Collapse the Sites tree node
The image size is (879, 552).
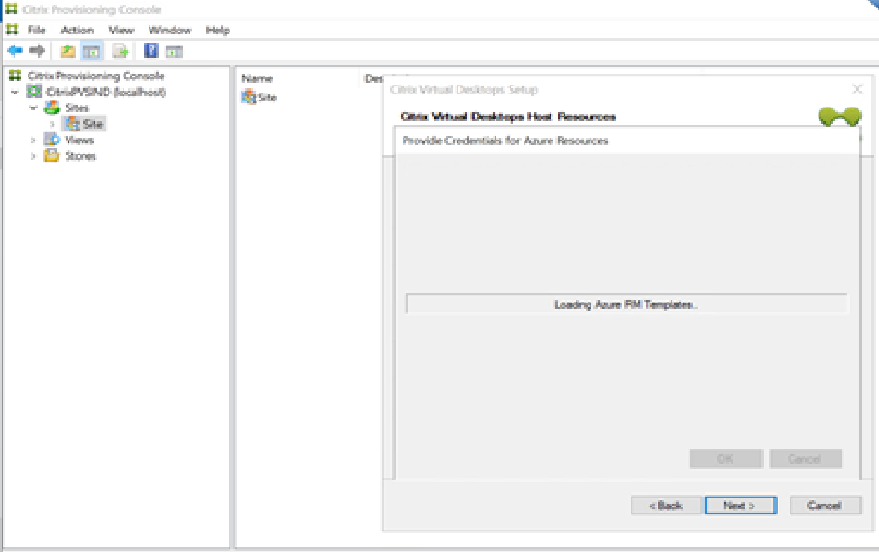[33, 108]
